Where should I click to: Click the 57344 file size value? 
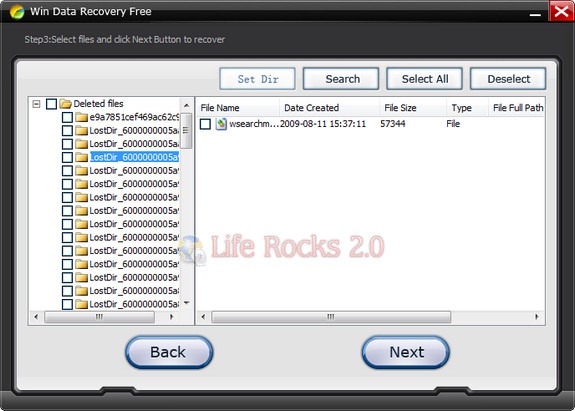[x=393, y=124]
